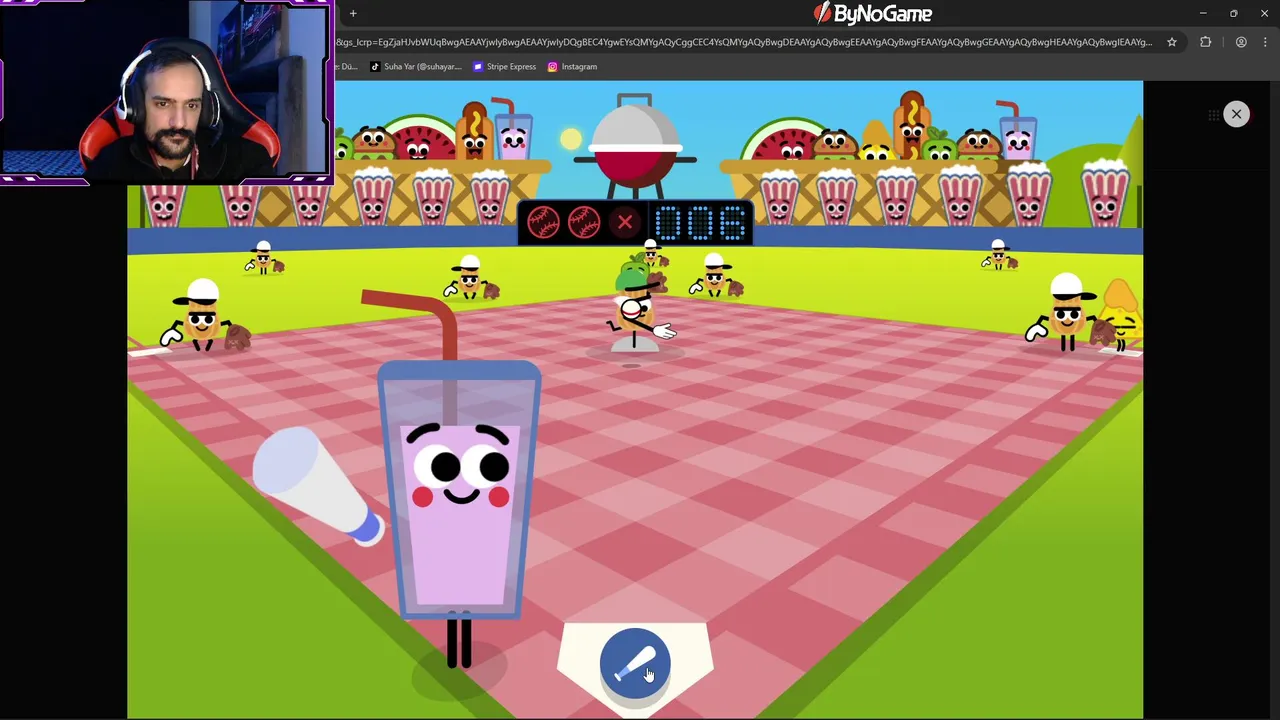The height and width of the screenshot is (720, 1280).
Task: Swing the bat with the blue button
Action: (x=635, y=662)
